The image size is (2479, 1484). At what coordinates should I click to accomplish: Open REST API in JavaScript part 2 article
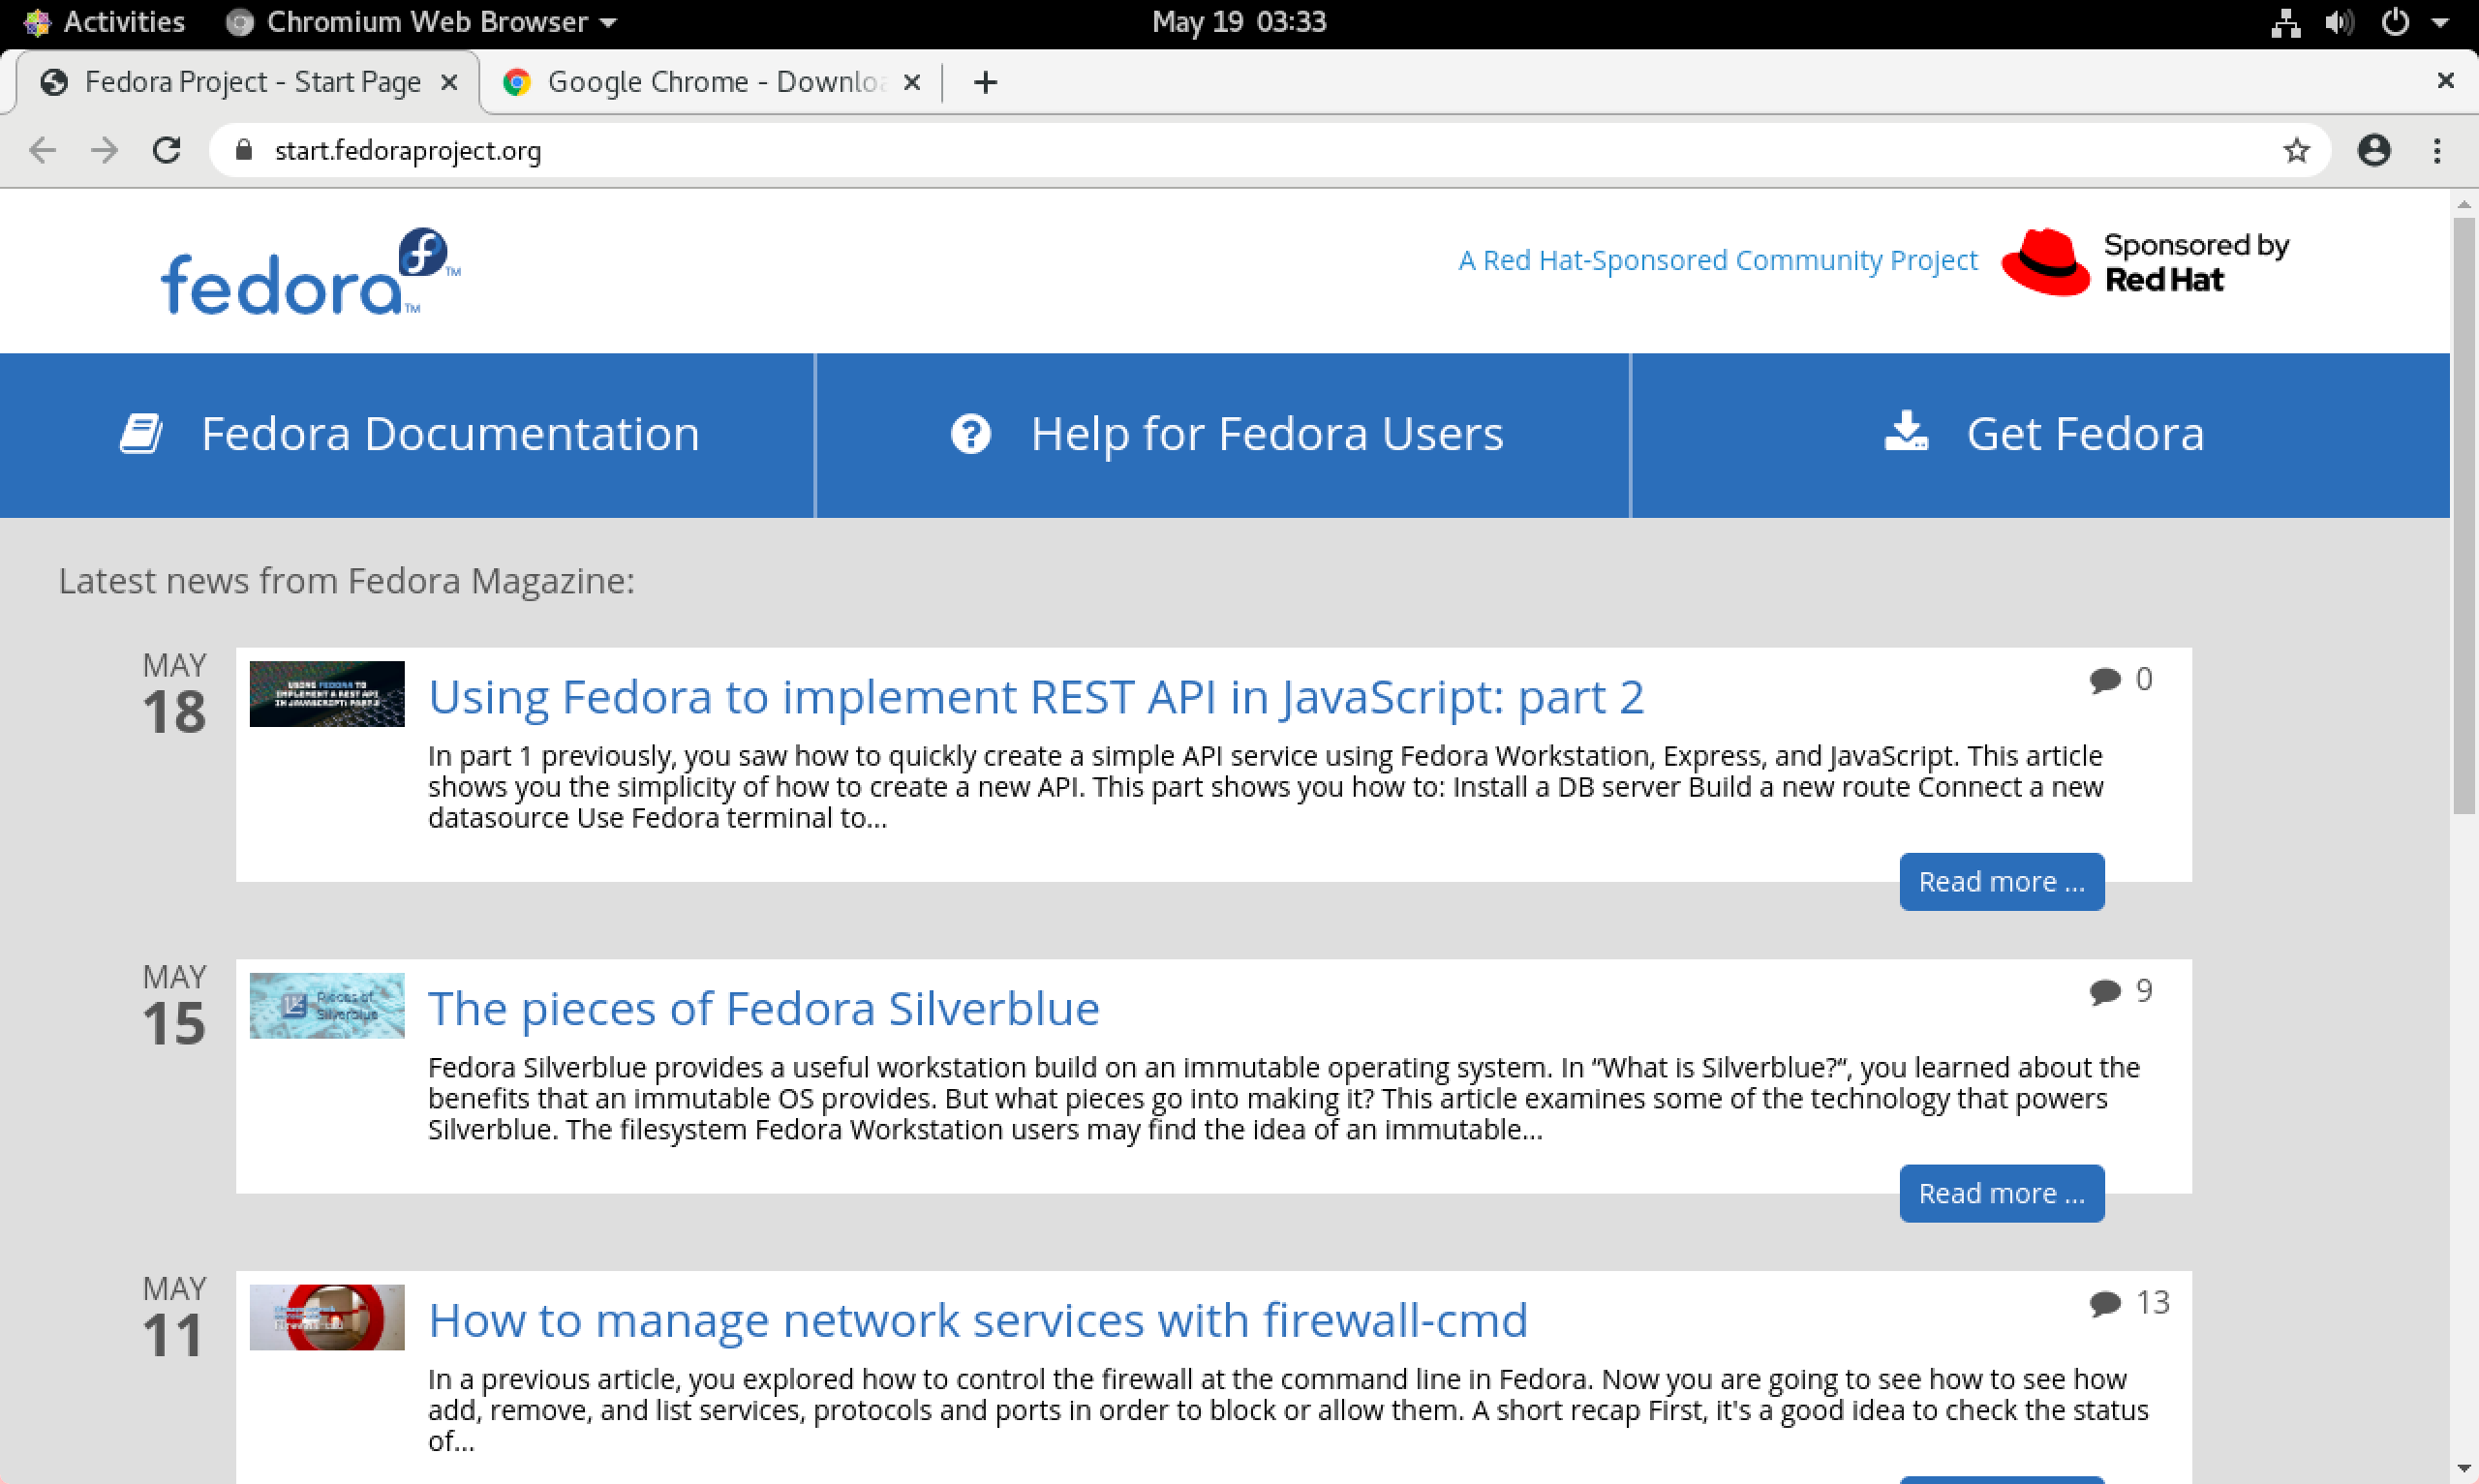(1036, 697)
